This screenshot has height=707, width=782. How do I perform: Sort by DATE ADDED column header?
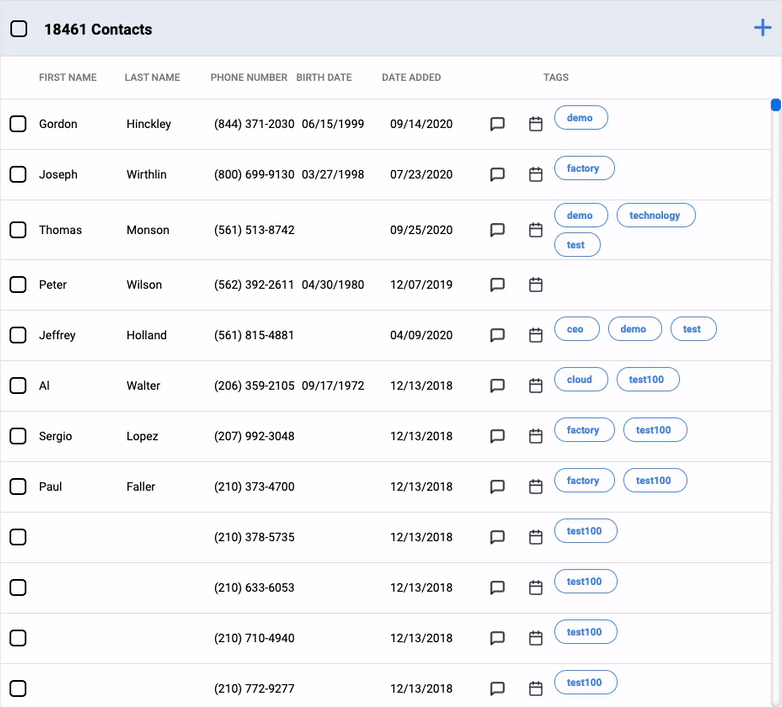411,77
